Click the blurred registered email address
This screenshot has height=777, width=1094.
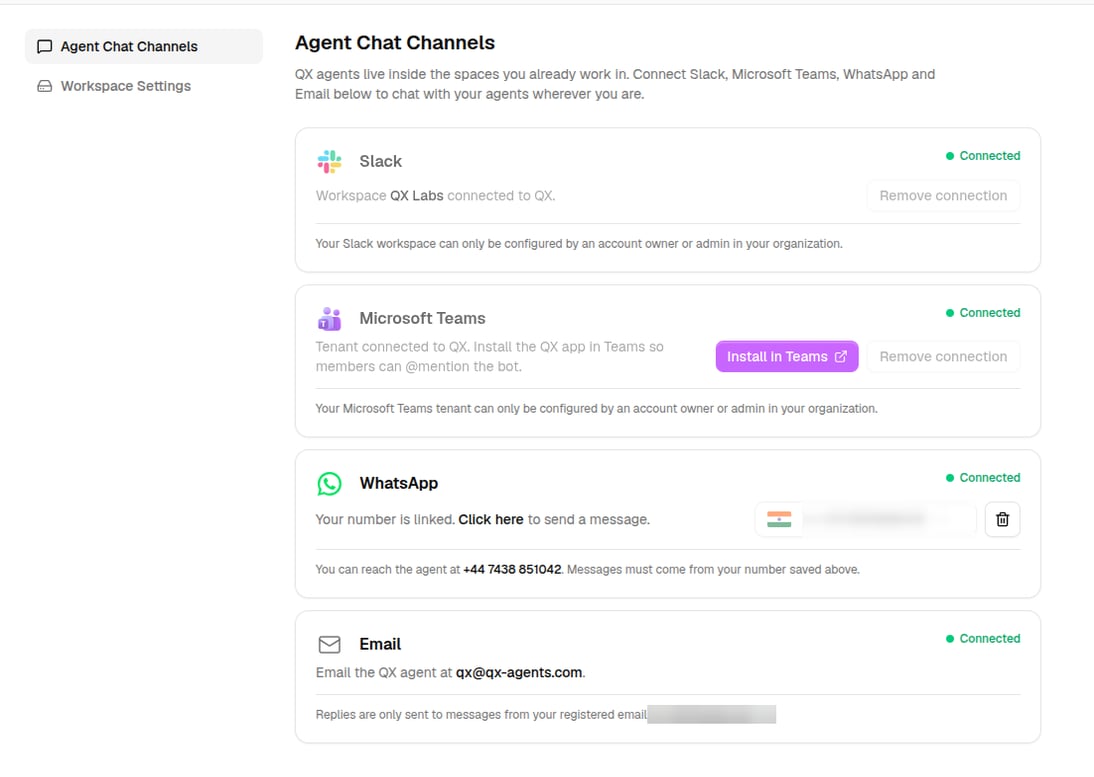(x=712, y=714)
